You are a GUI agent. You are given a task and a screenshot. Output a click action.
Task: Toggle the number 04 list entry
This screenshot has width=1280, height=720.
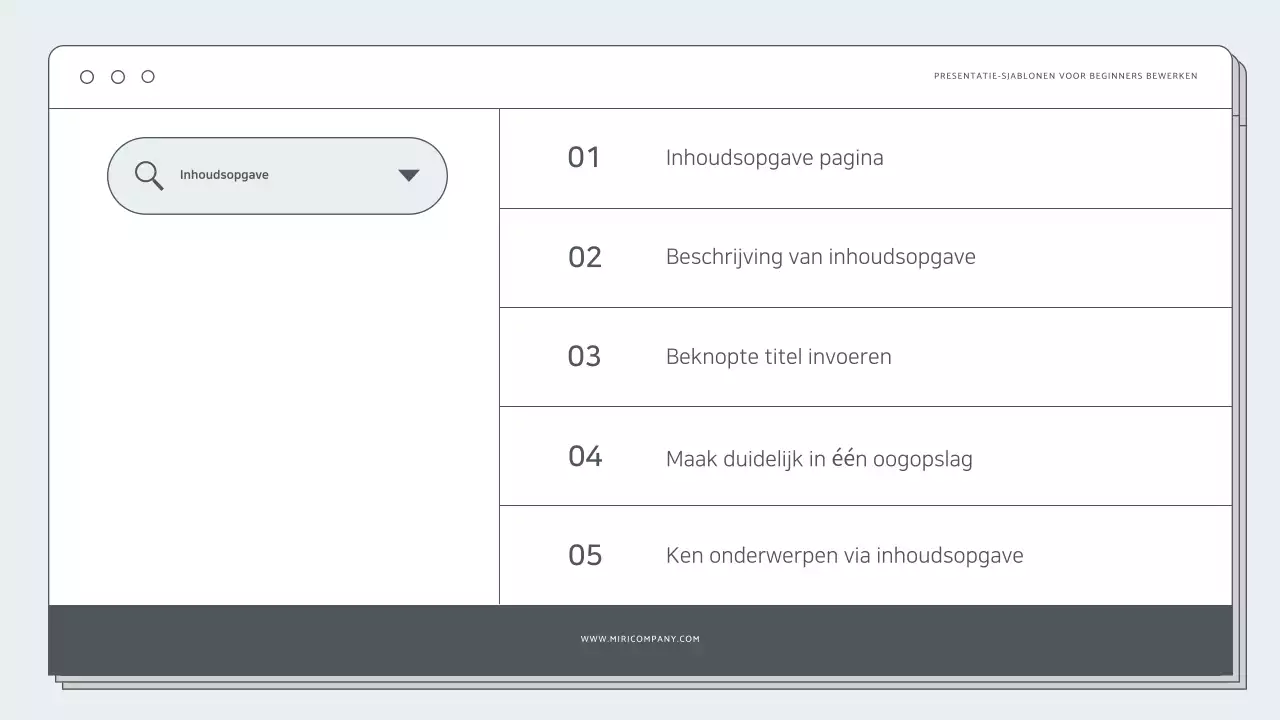click(584, 456)
